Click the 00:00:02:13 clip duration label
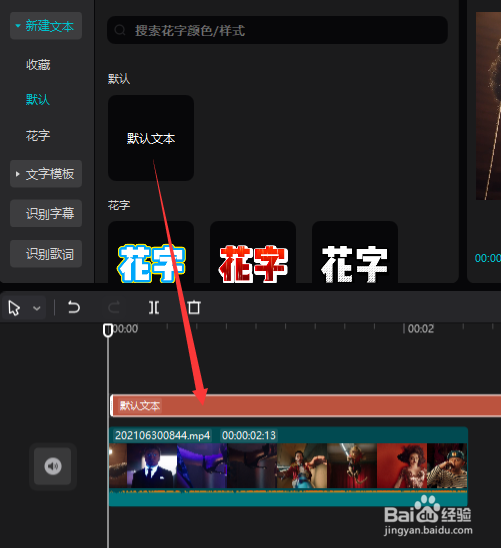Screen dimensions: 501x548 249,435
